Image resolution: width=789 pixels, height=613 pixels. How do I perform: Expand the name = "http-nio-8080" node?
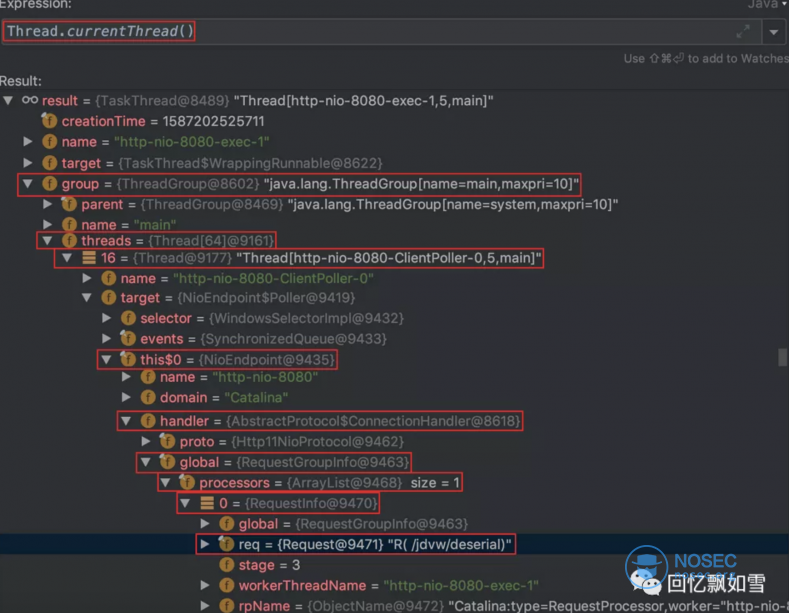click(x=126, y=377)
